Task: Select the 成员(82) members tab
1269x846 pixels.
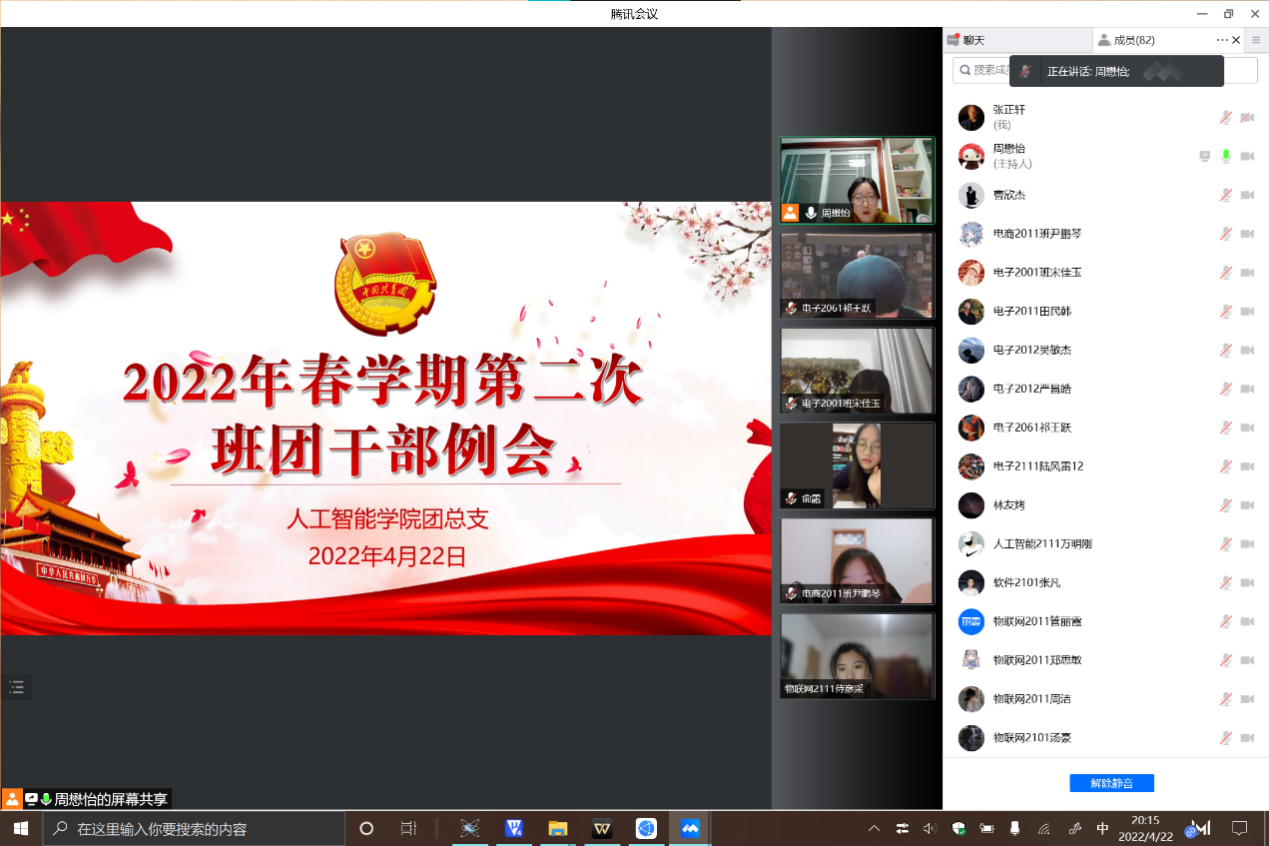Action: 1126,40
